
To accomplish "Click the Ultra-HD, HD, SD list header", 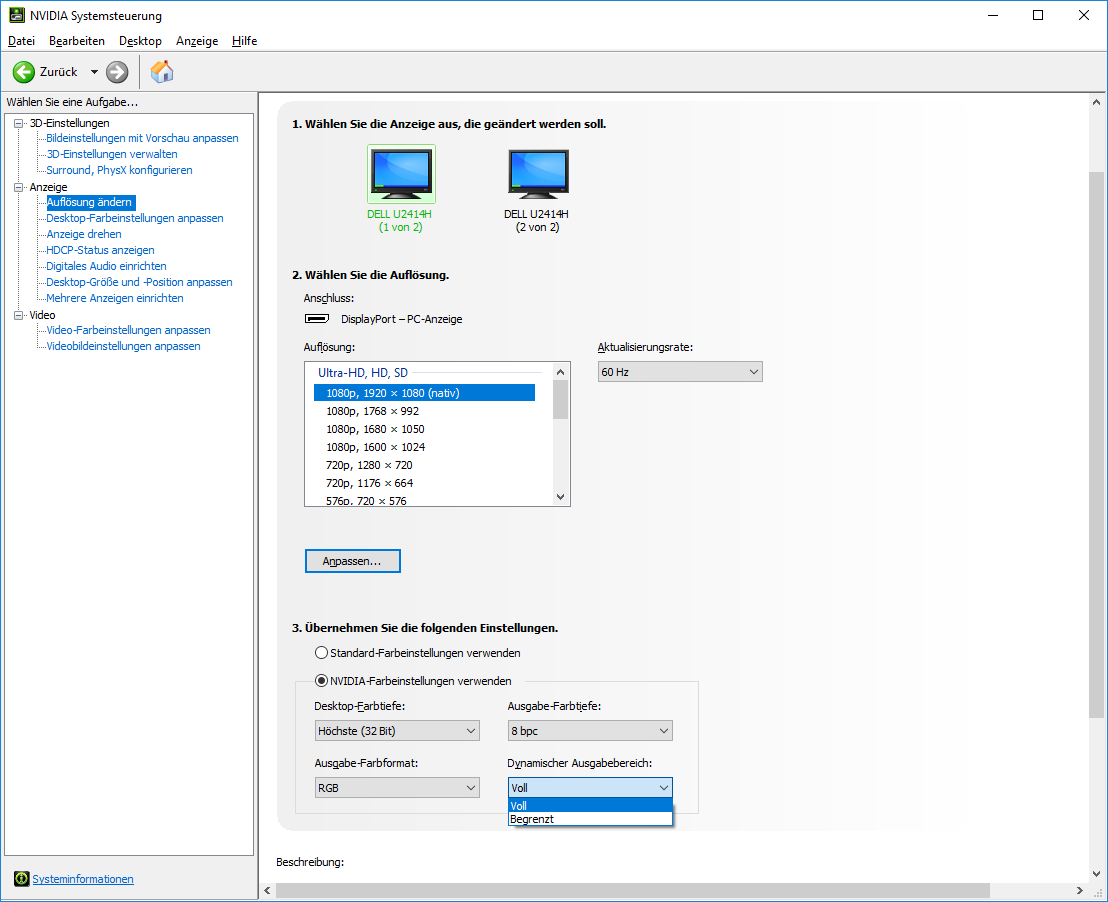I will tap(363, 373).
